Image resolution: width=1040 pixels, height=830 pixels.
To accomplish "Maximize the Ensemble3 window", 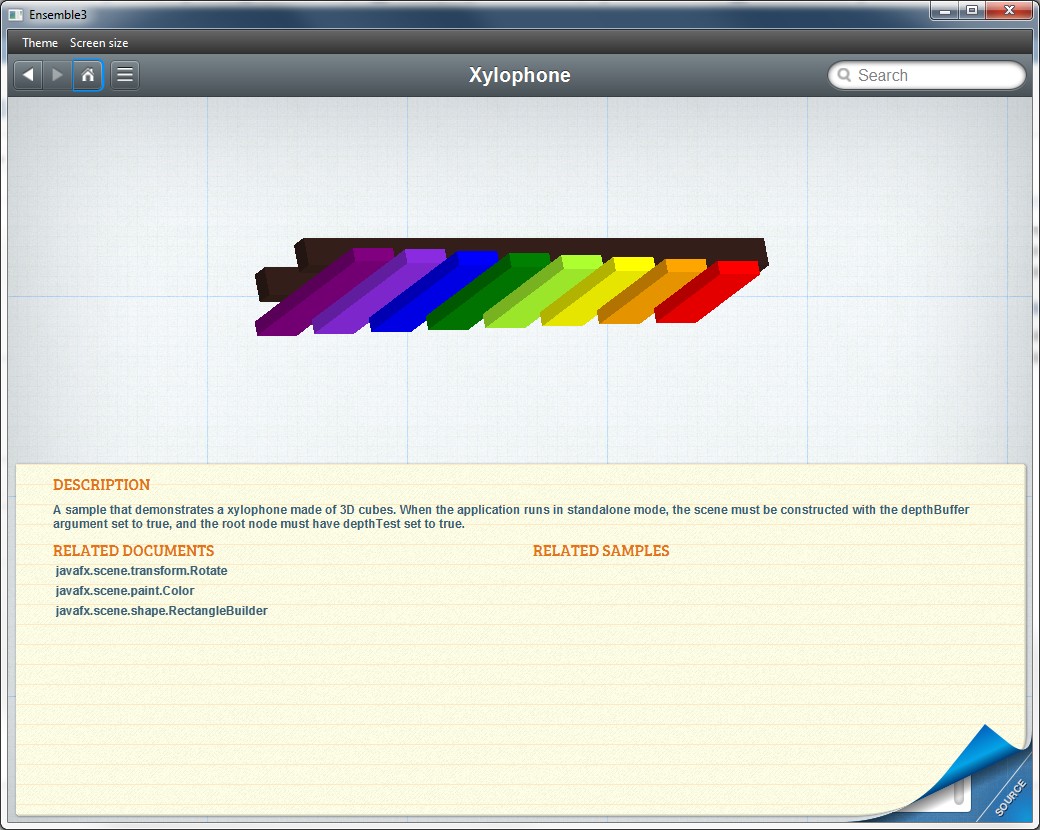I will pyautogui.click(x=971, y=10).
